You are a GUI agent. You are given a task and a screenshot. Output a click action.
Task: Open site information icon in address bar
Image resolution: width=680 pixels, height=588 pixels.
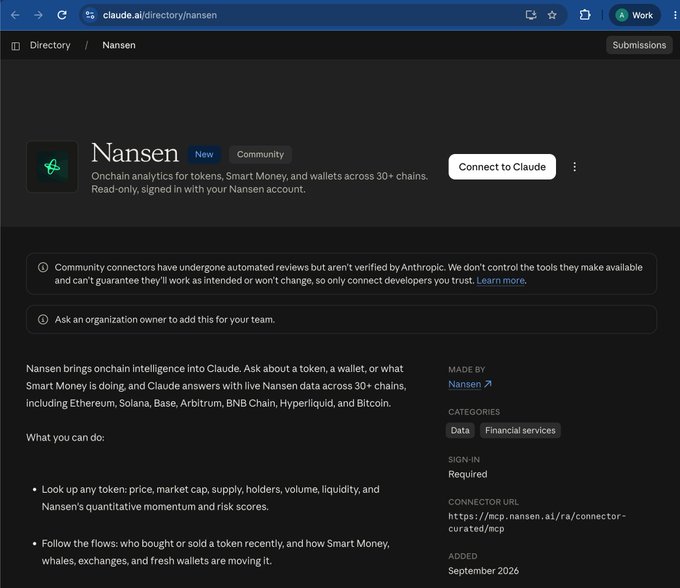tap(90, 15)
